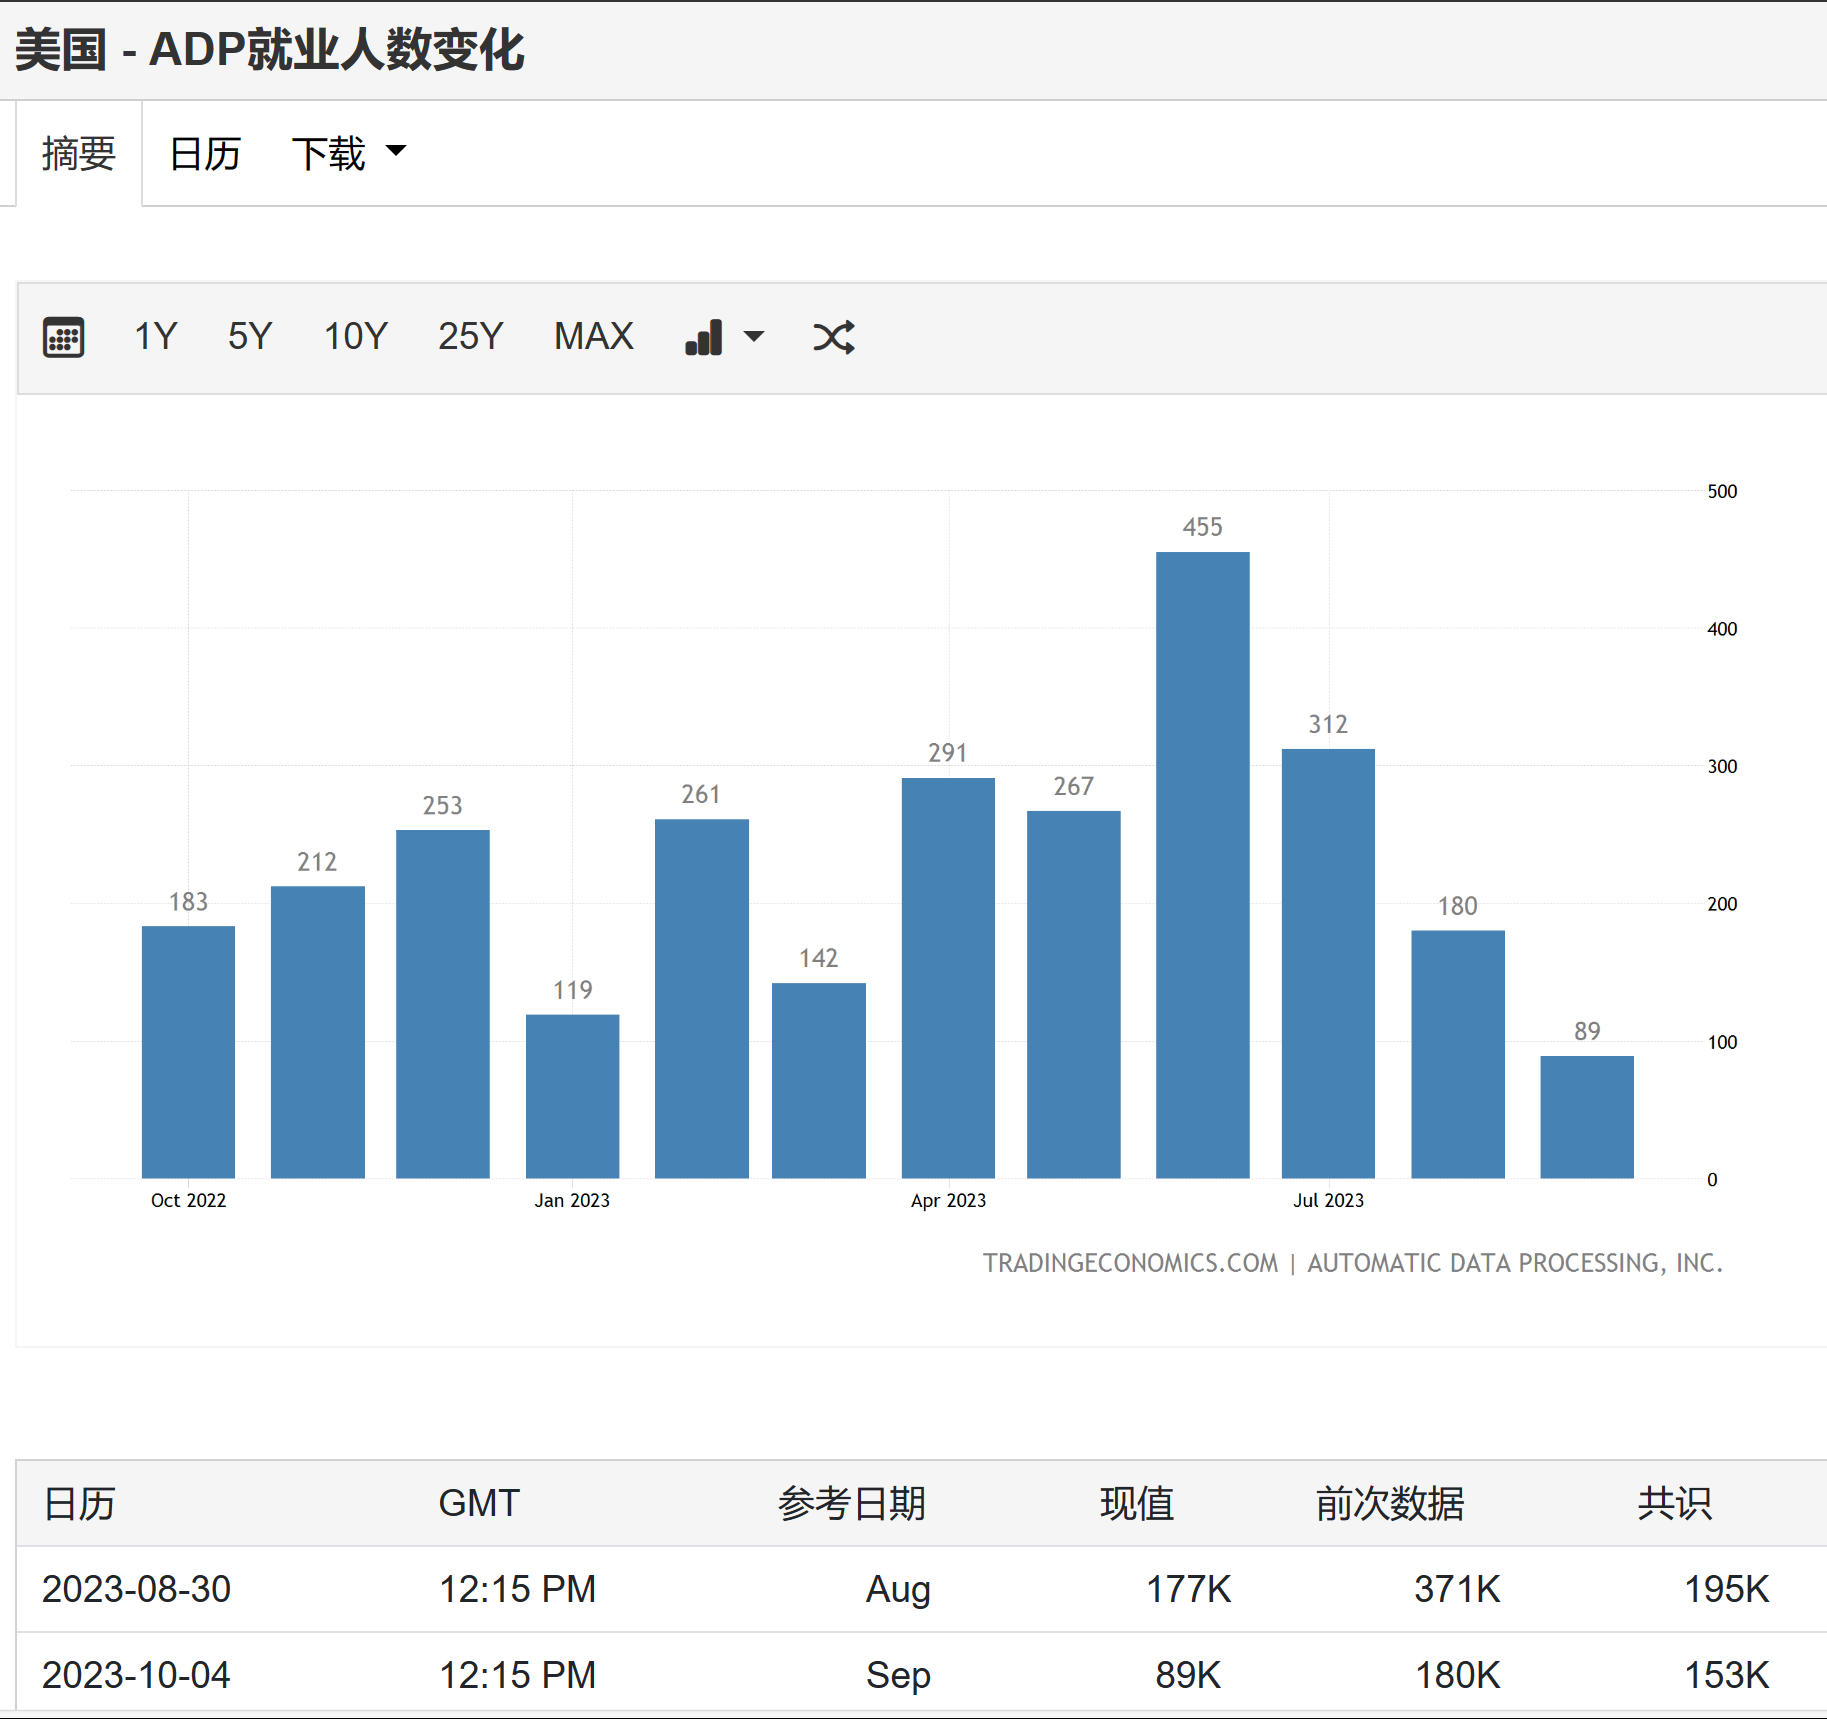Select the MAX time range
The image size is (1827, 1719).
(x=593, y=337)
